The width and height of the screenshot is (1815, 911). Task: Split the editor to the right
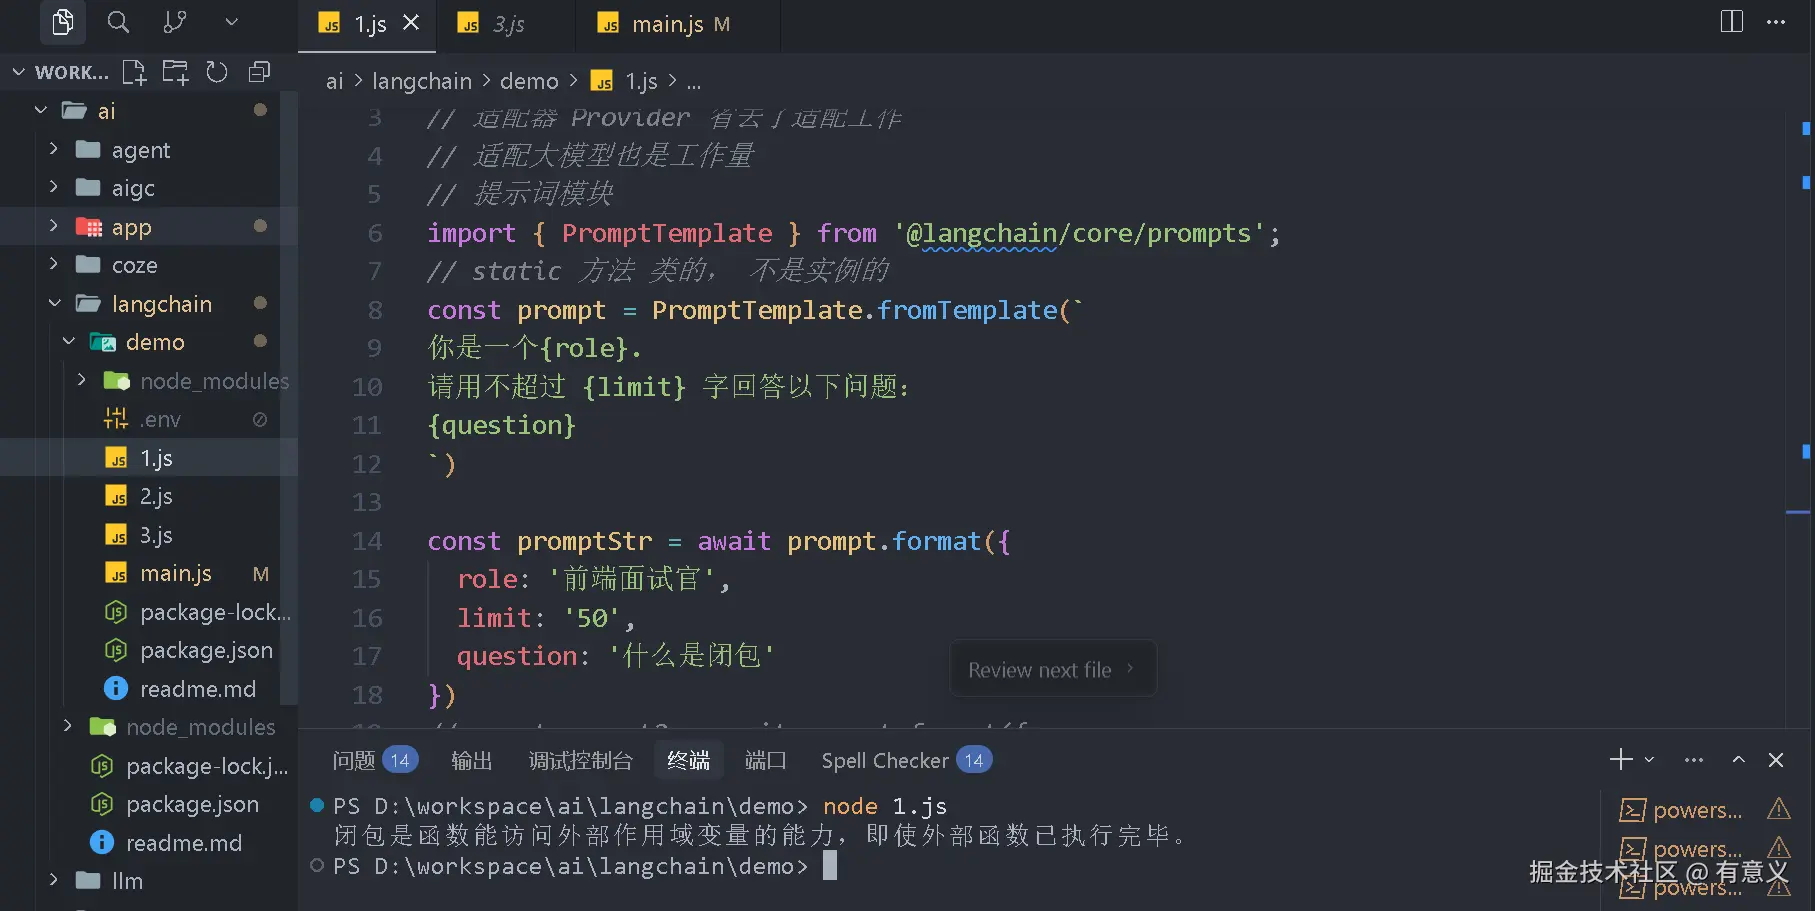1732,22
